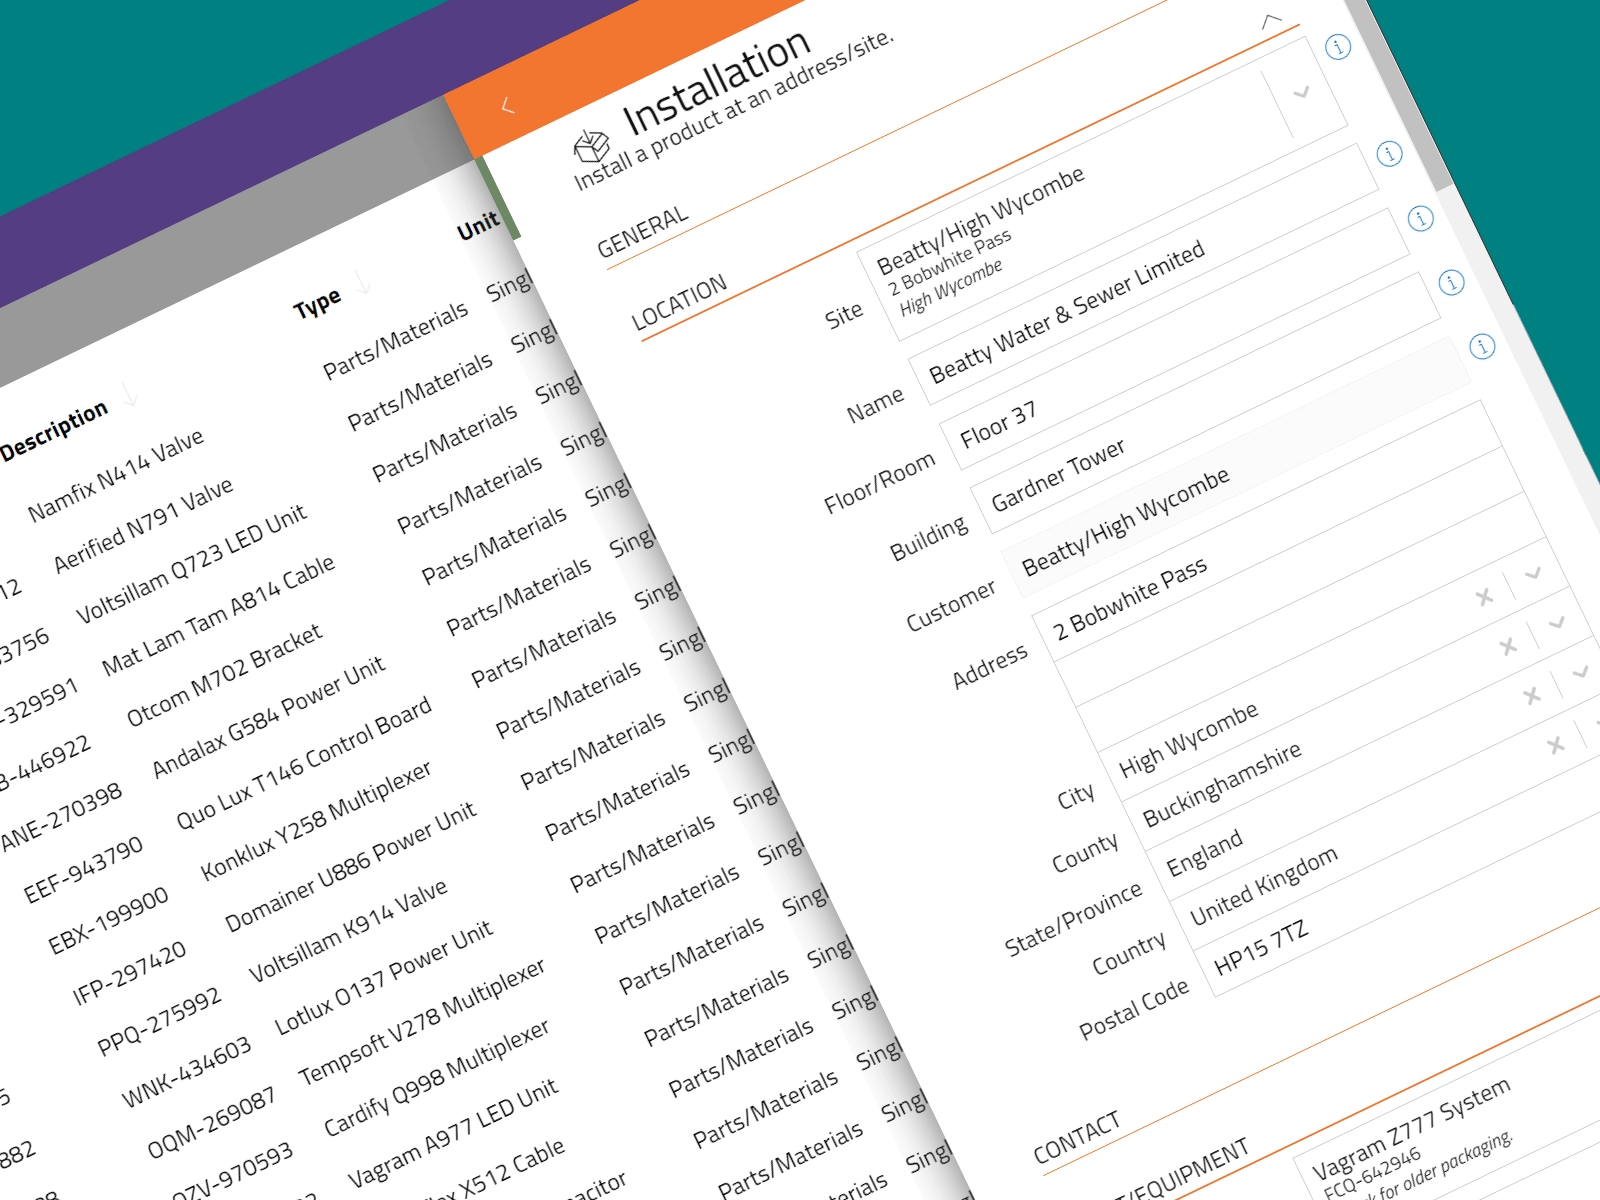The width and height of the screenshot is (1600, 1200).
Task: Click the product code EBX-199900
Action: point(108,921)
